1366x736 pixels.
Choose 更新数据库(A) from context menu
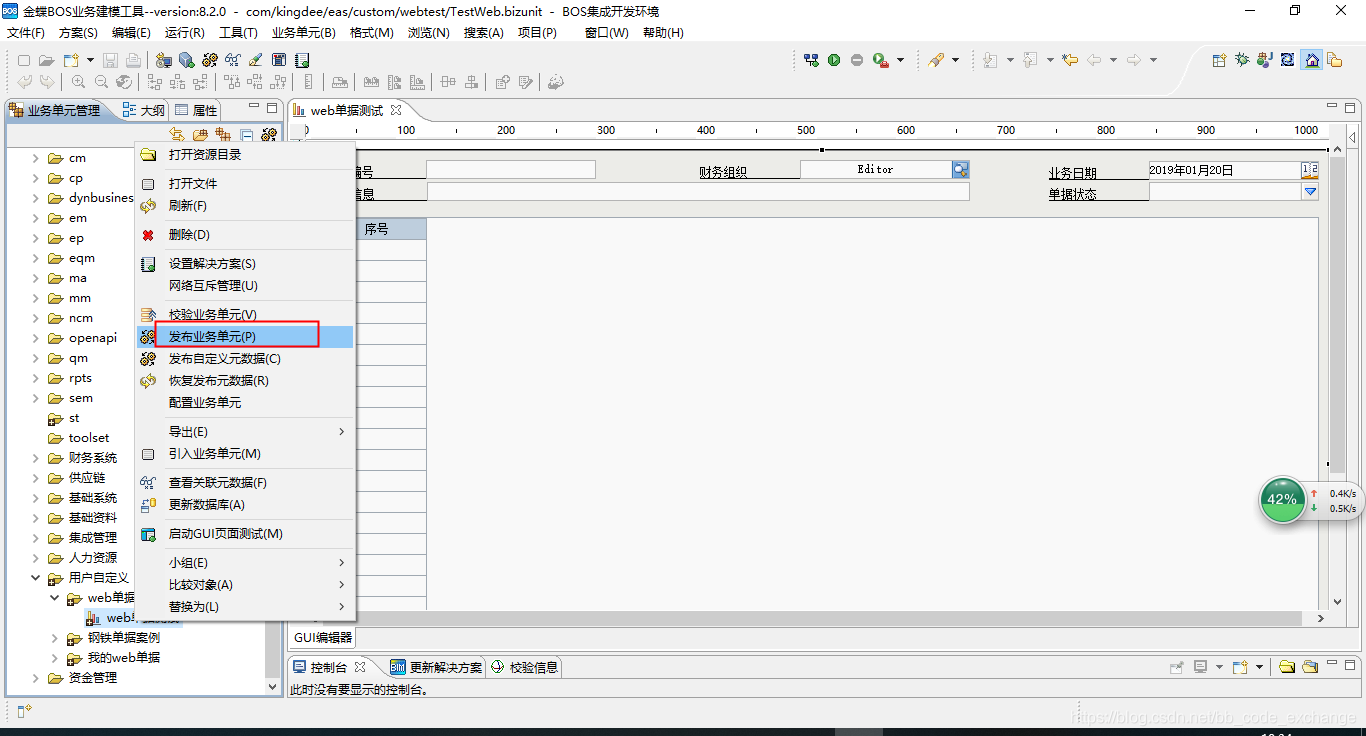click(x=245, y=505)
